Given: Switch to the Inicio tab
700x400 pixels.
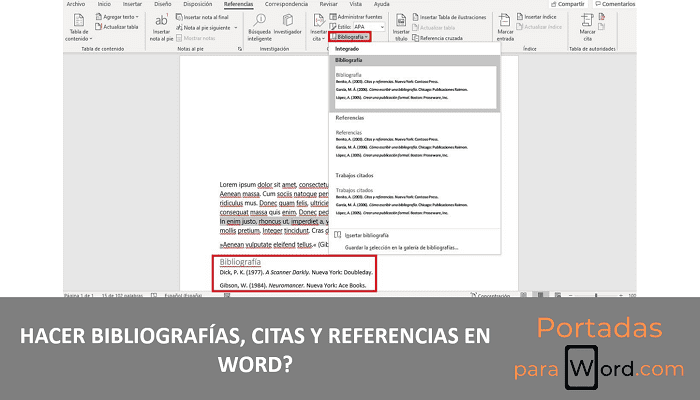Looking at the screenshot, I should click(x=104, y=4).
